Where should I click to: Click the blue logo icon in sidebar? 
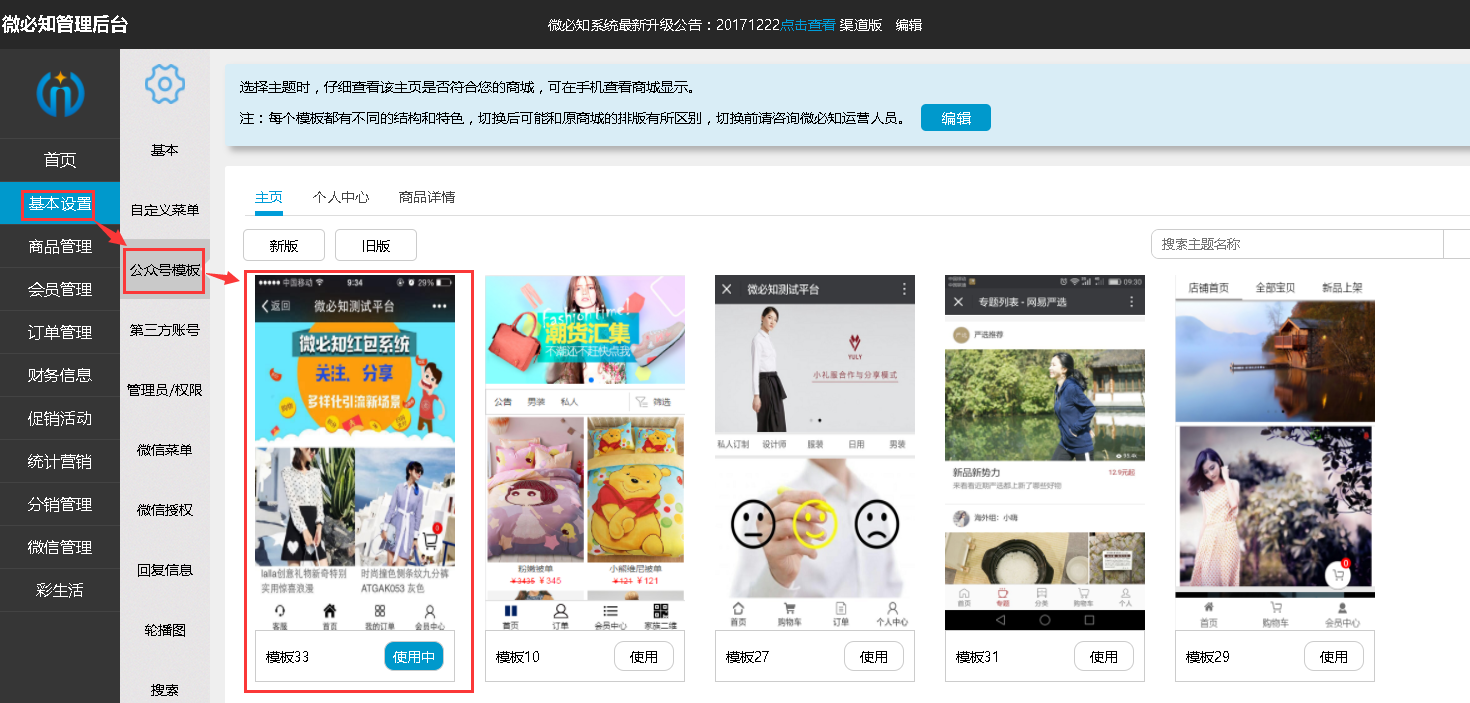[x=60, y=93]
